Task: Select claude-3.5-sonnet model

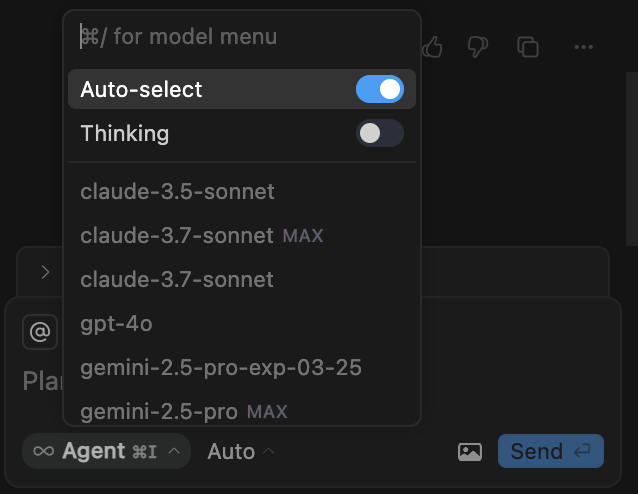Action: pyautogui.click(x=177, y=191)
